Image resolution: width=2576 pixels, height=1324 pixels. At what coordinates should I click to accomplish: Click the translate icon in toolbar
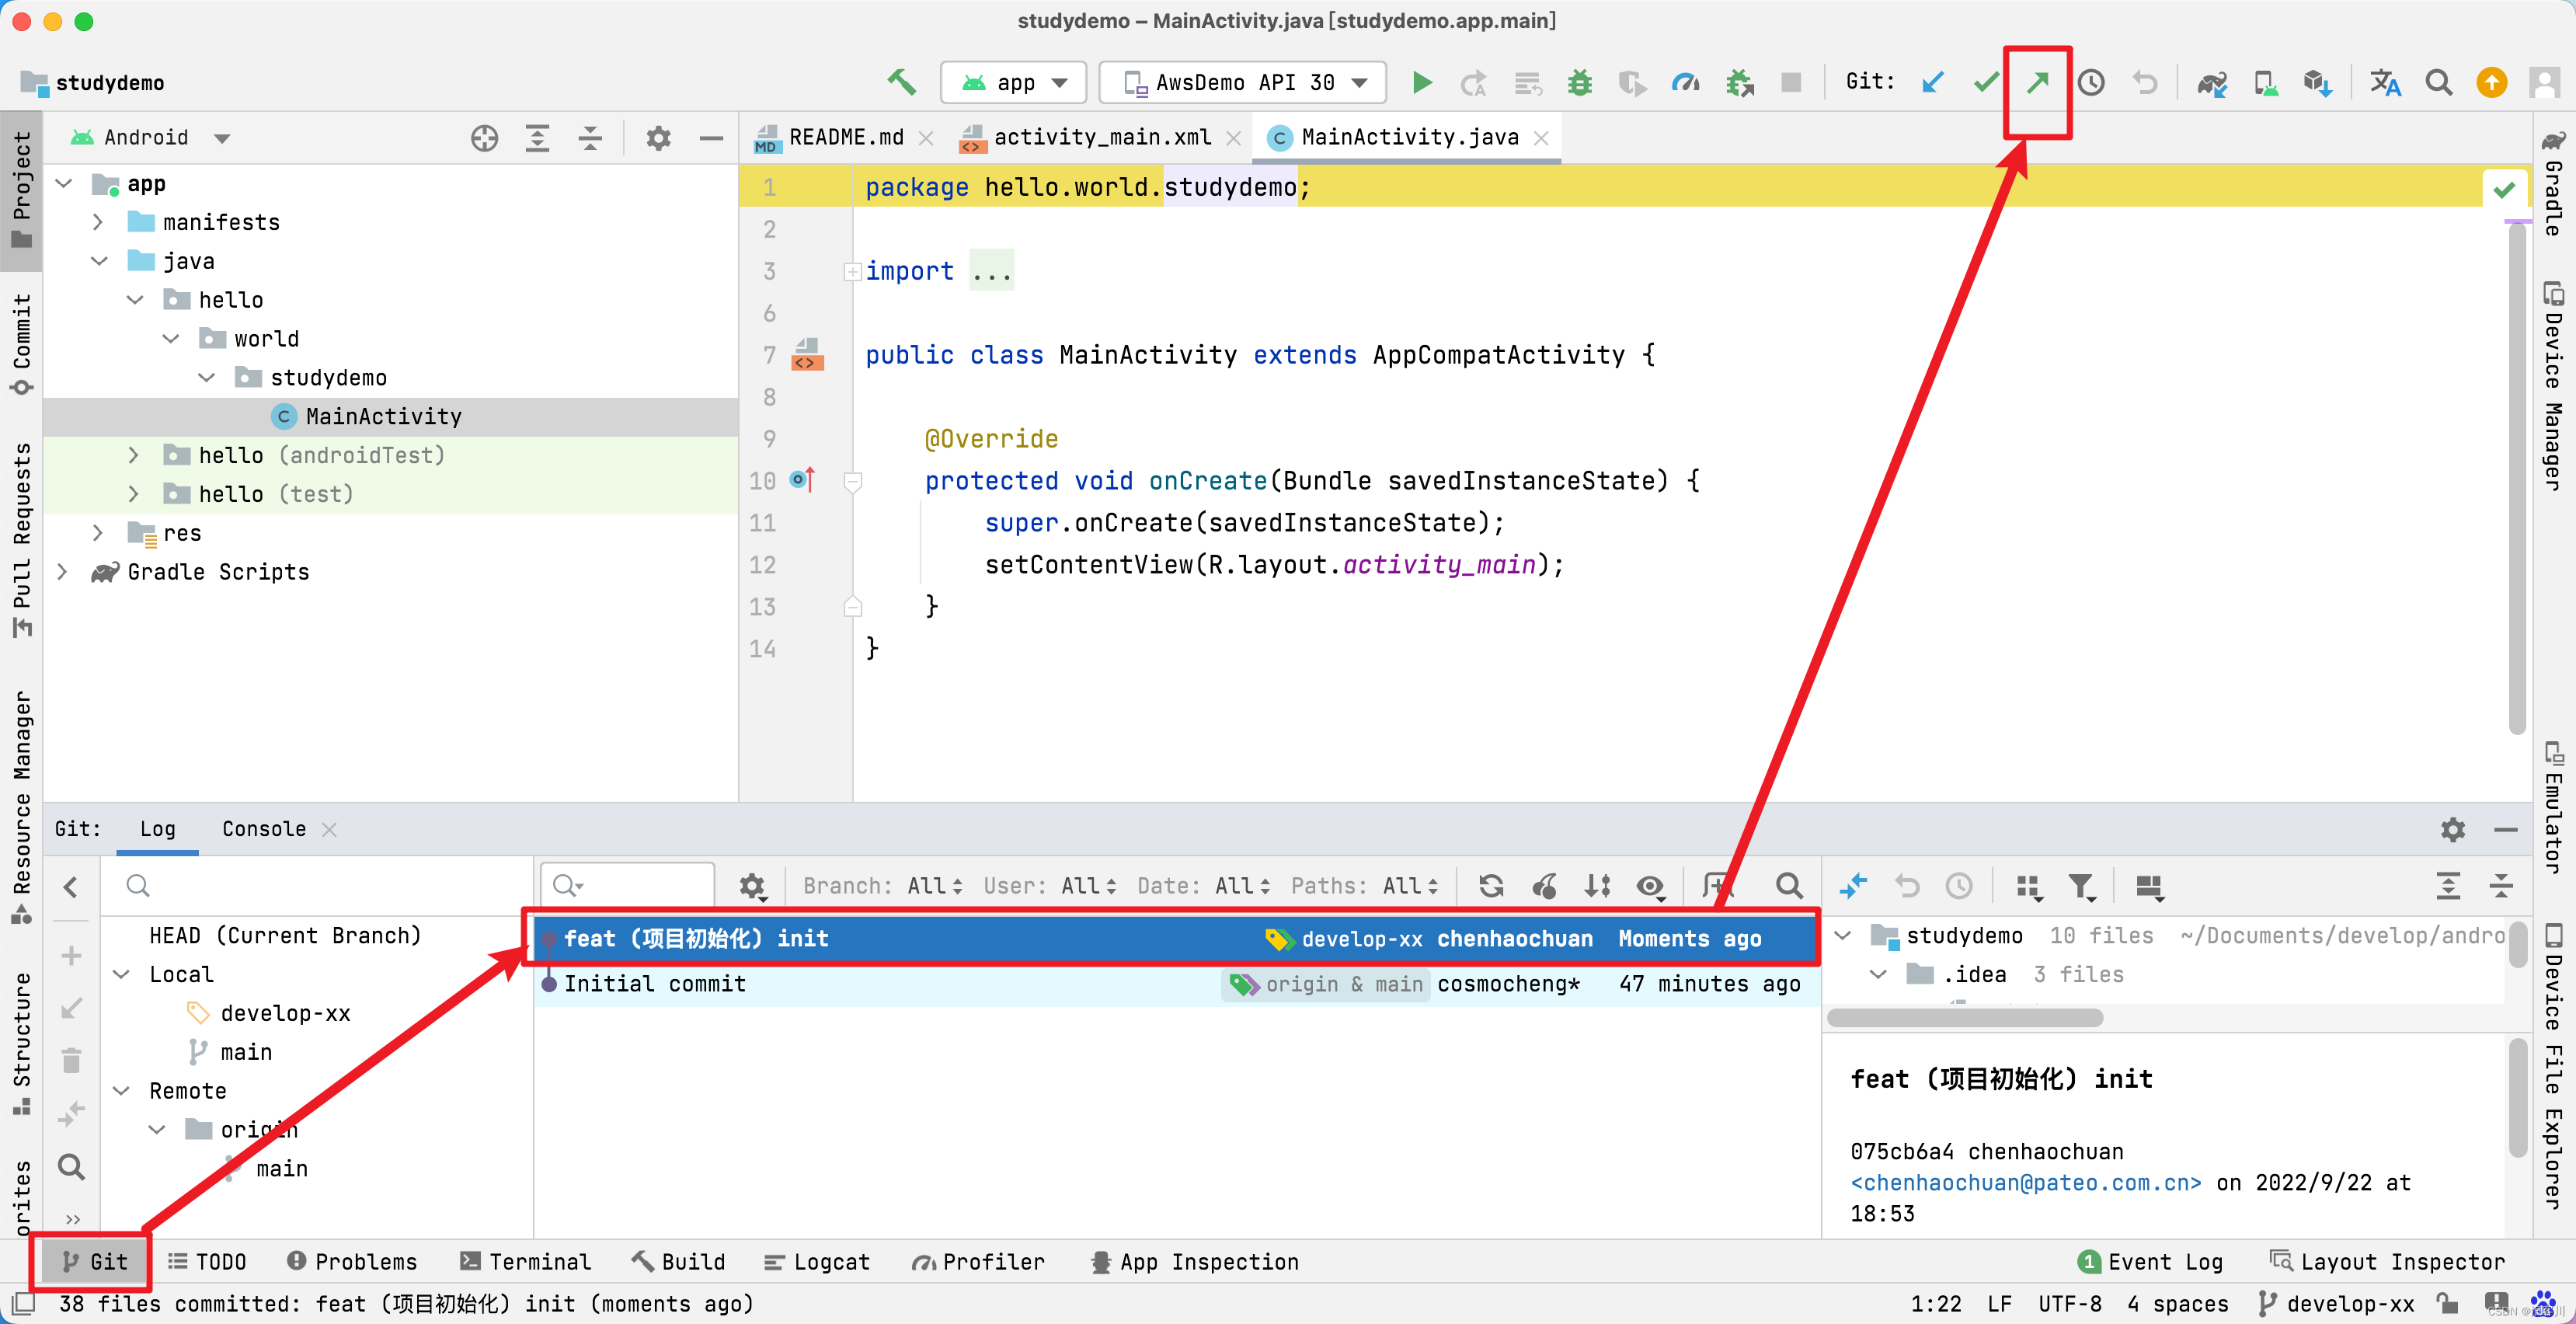(2384, 82)
